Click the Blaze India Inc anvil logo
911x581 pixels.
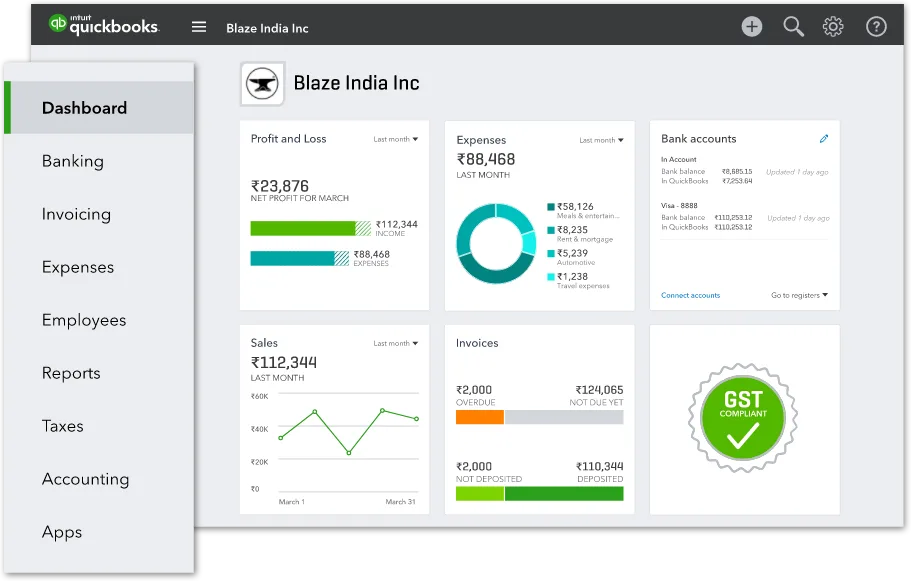click(262, 84)
